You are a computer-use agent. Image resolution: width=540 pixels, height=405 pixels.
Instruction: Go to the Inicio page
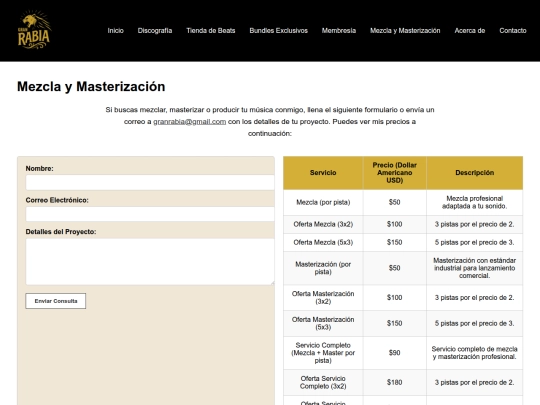coord(115,31)
